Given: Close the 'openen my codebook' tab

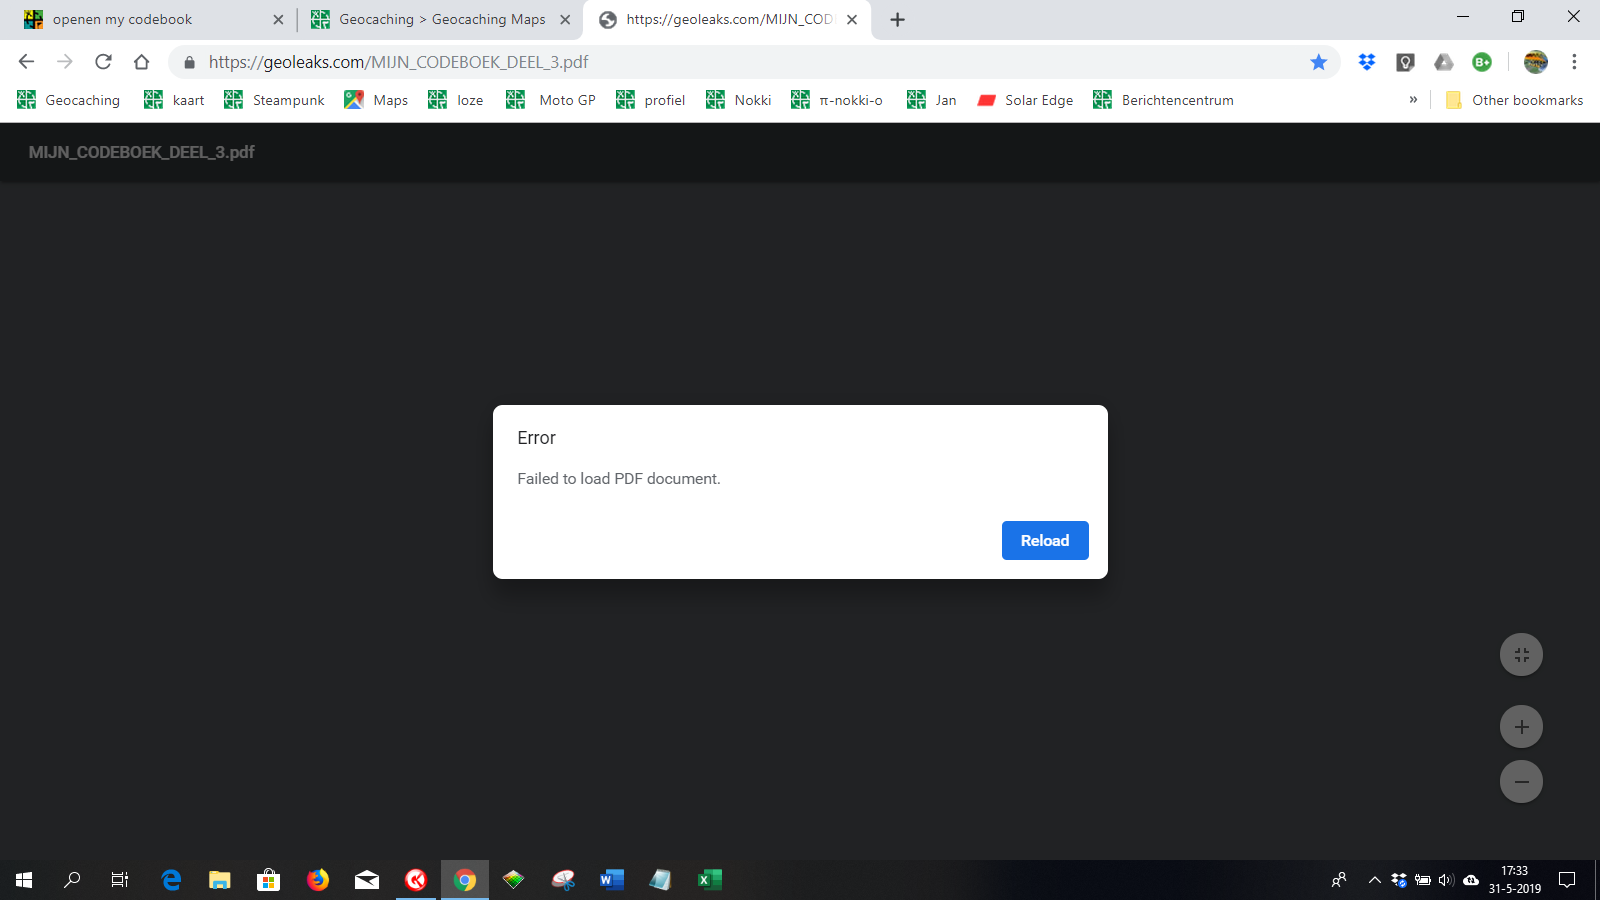Looking at the screenshot, I should (x=278, y=19).
